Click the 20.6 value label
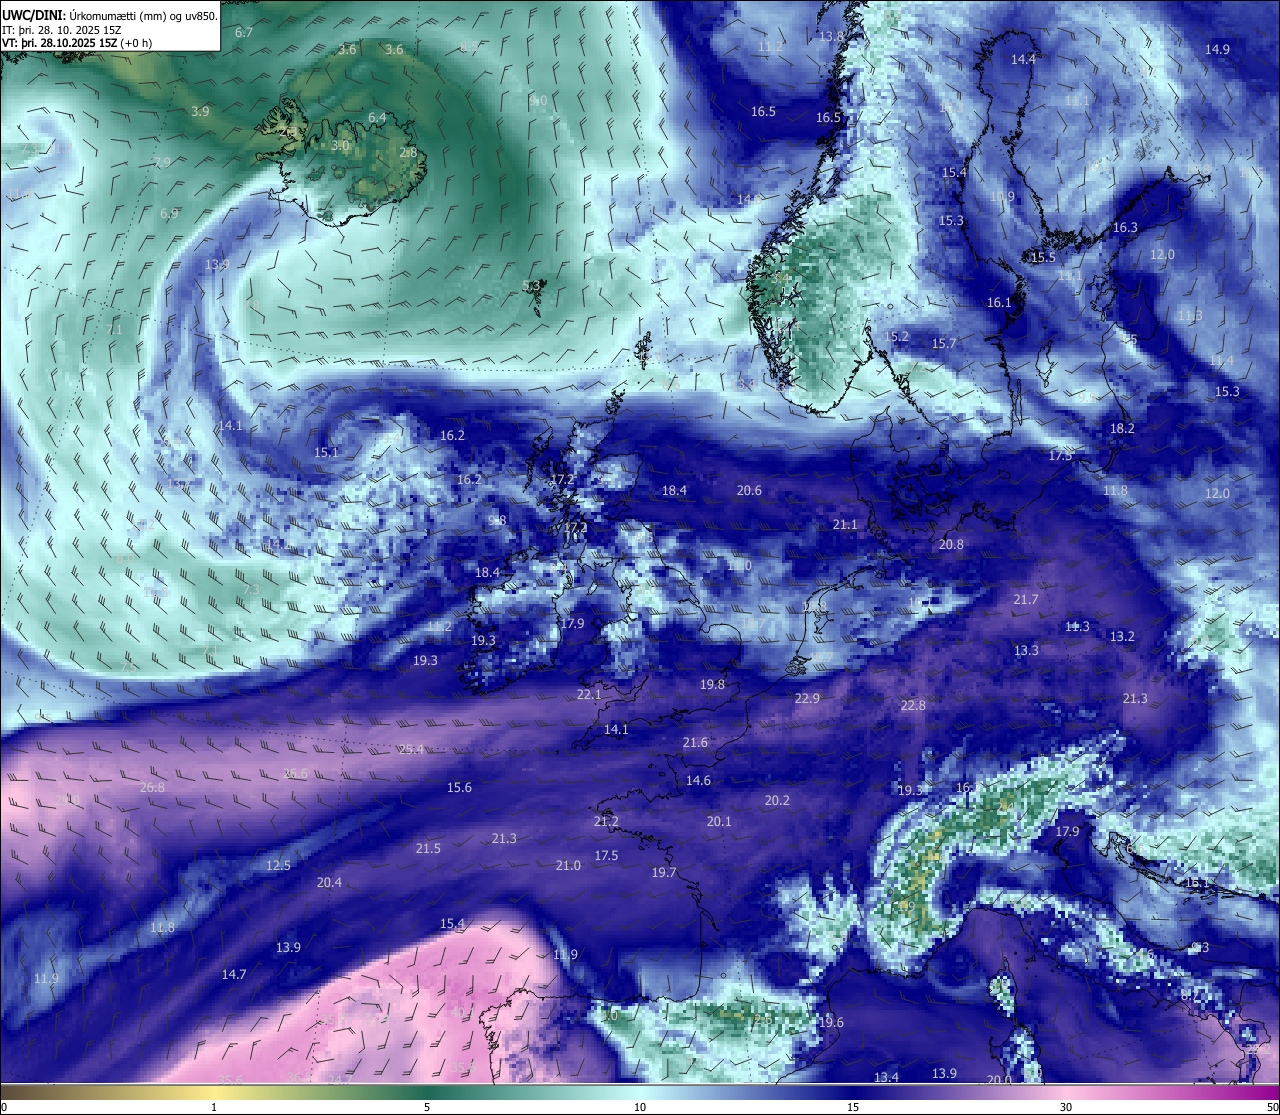 (749, 491)
